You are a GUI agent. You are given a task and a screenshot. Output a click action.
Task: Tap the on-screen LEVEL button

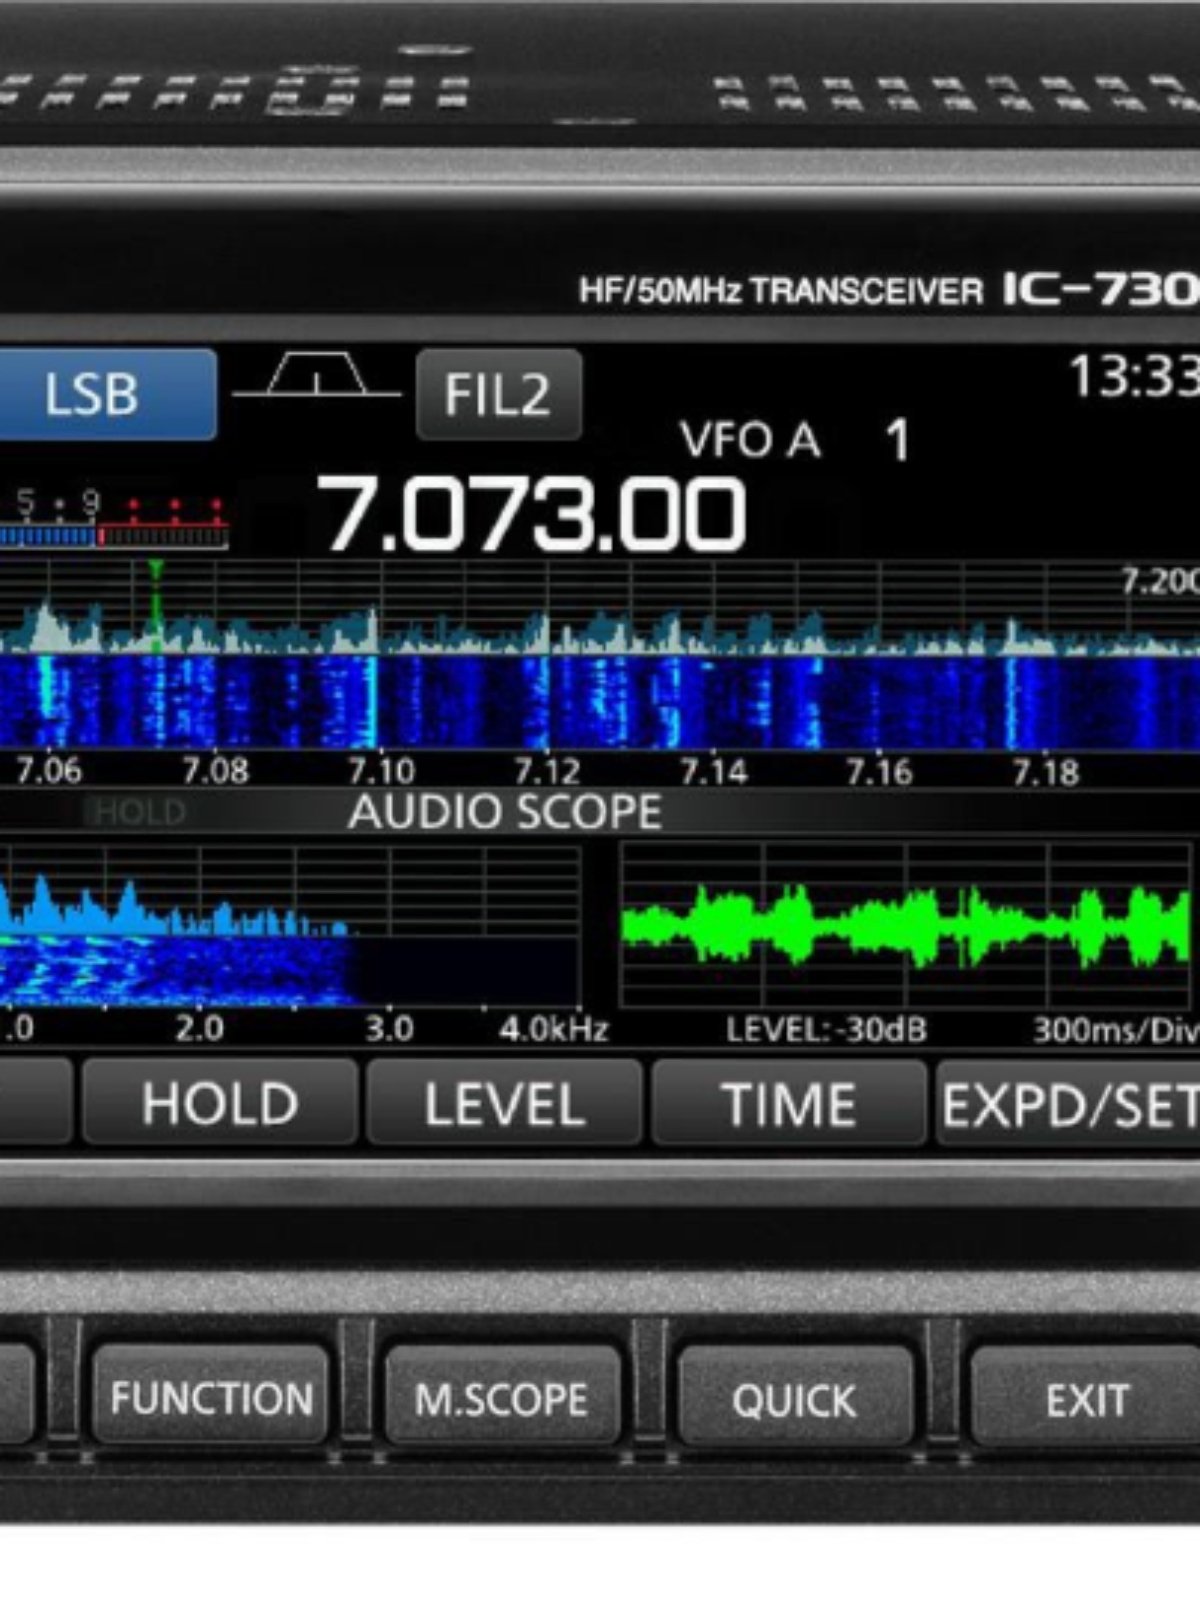(504, 1103)
